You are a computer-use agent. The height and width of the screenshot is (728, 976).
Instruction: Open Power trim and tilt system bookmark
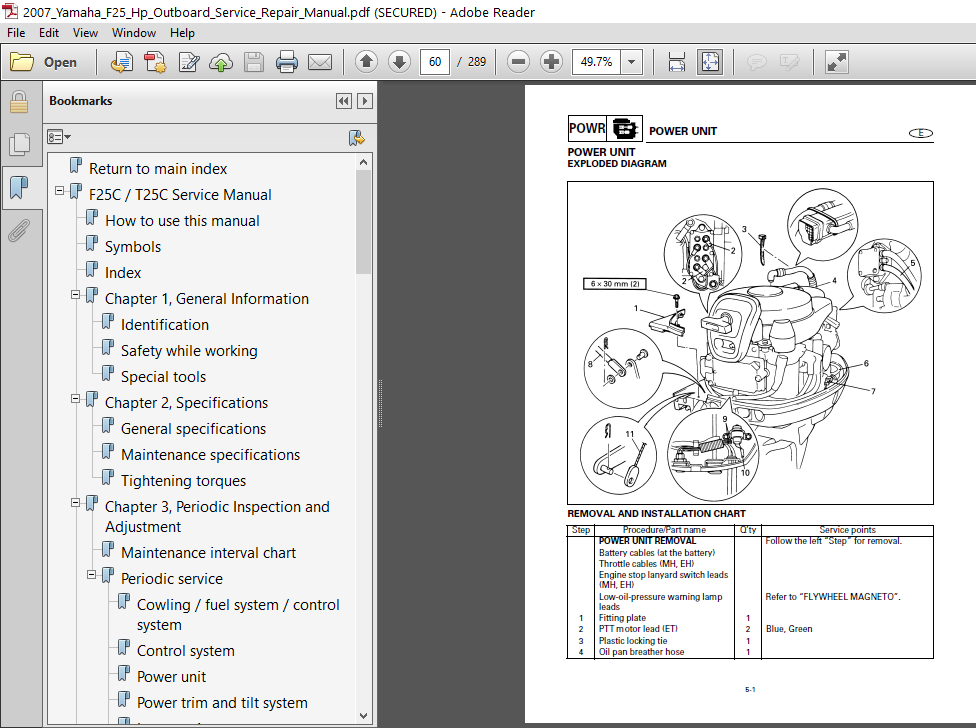tap(222, 703)
